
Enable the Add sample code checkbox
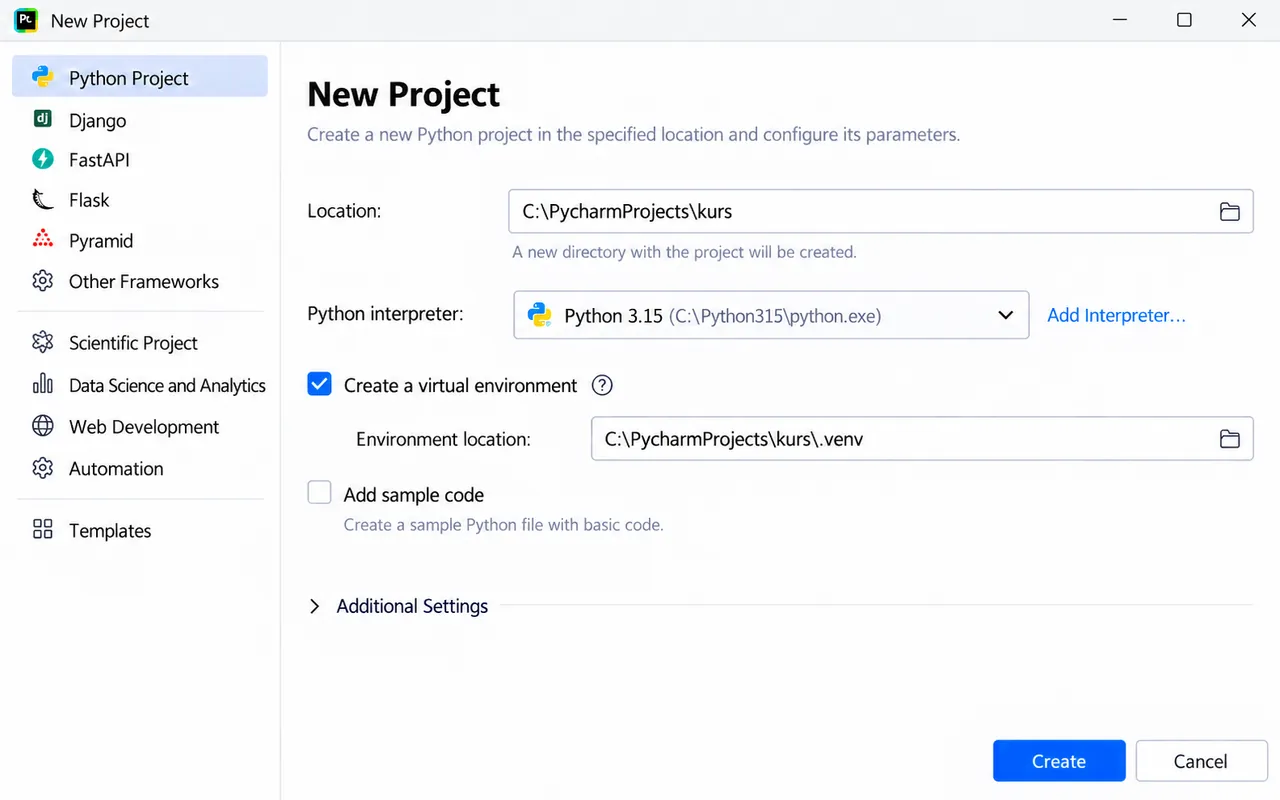(319, 493)
